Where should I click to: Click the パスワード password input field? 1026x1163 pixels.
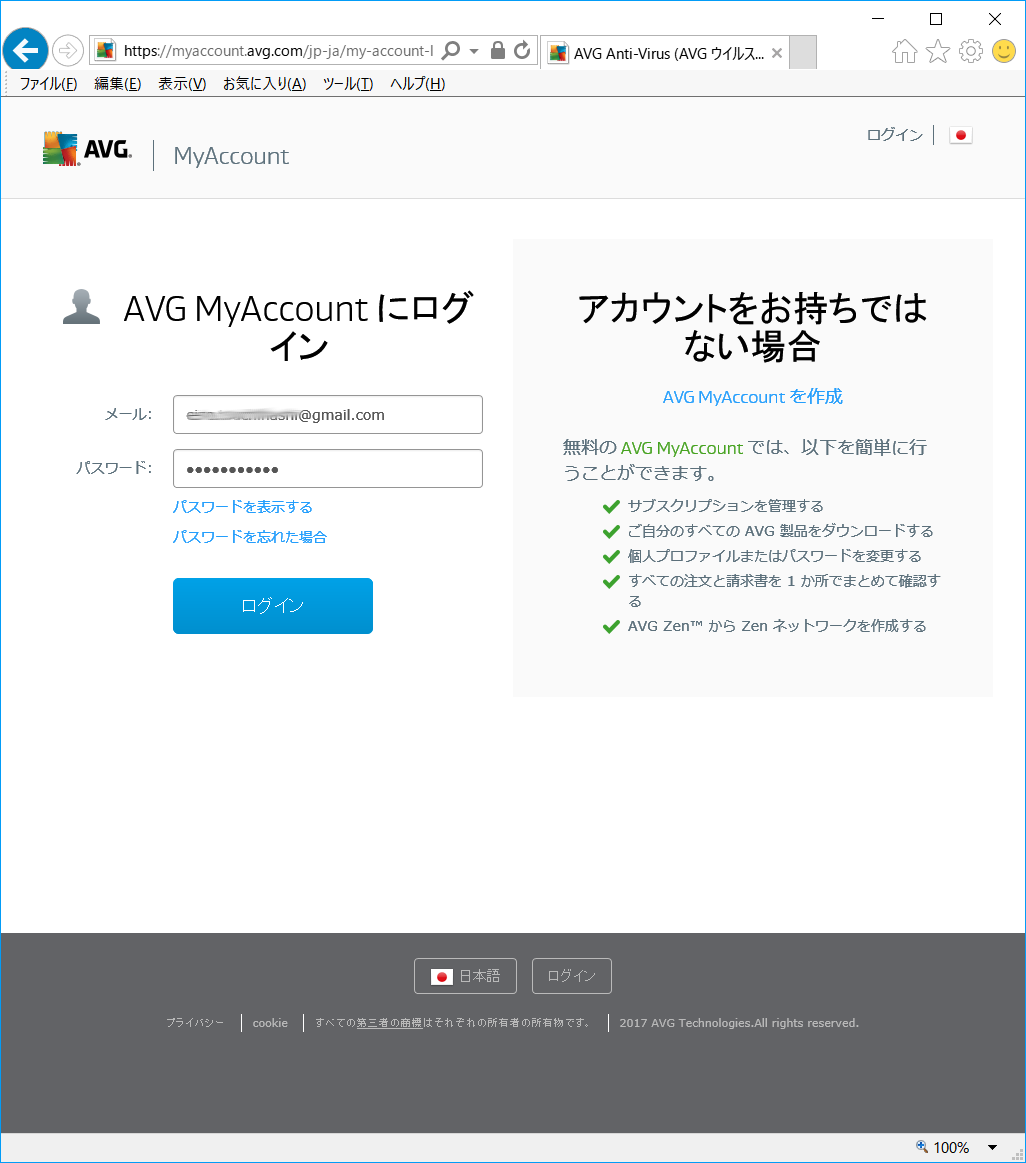[x=328, y=469]
